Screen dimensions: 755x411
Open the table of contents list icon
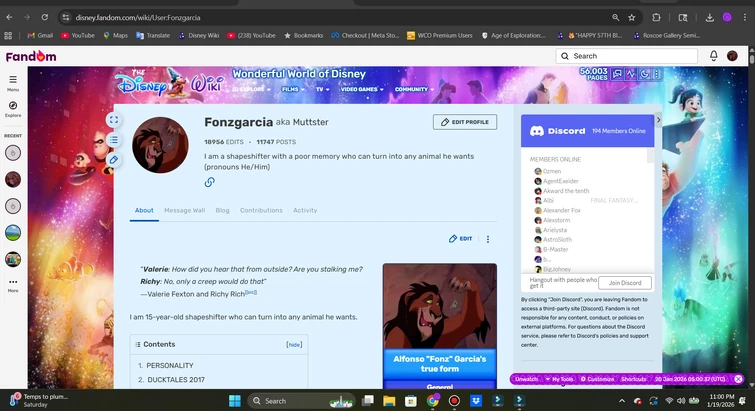coord(114,140)
